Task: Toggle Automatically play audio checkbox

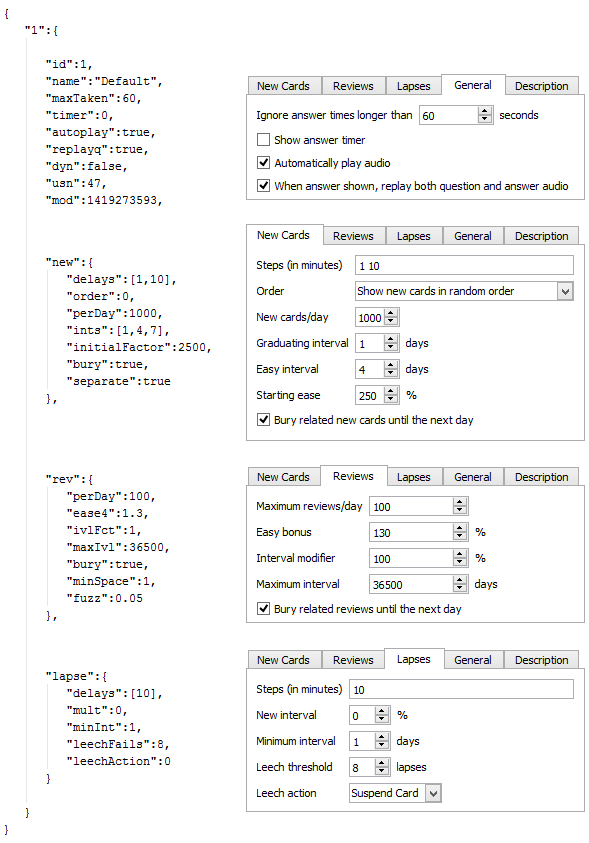Action: coord(263,162)
